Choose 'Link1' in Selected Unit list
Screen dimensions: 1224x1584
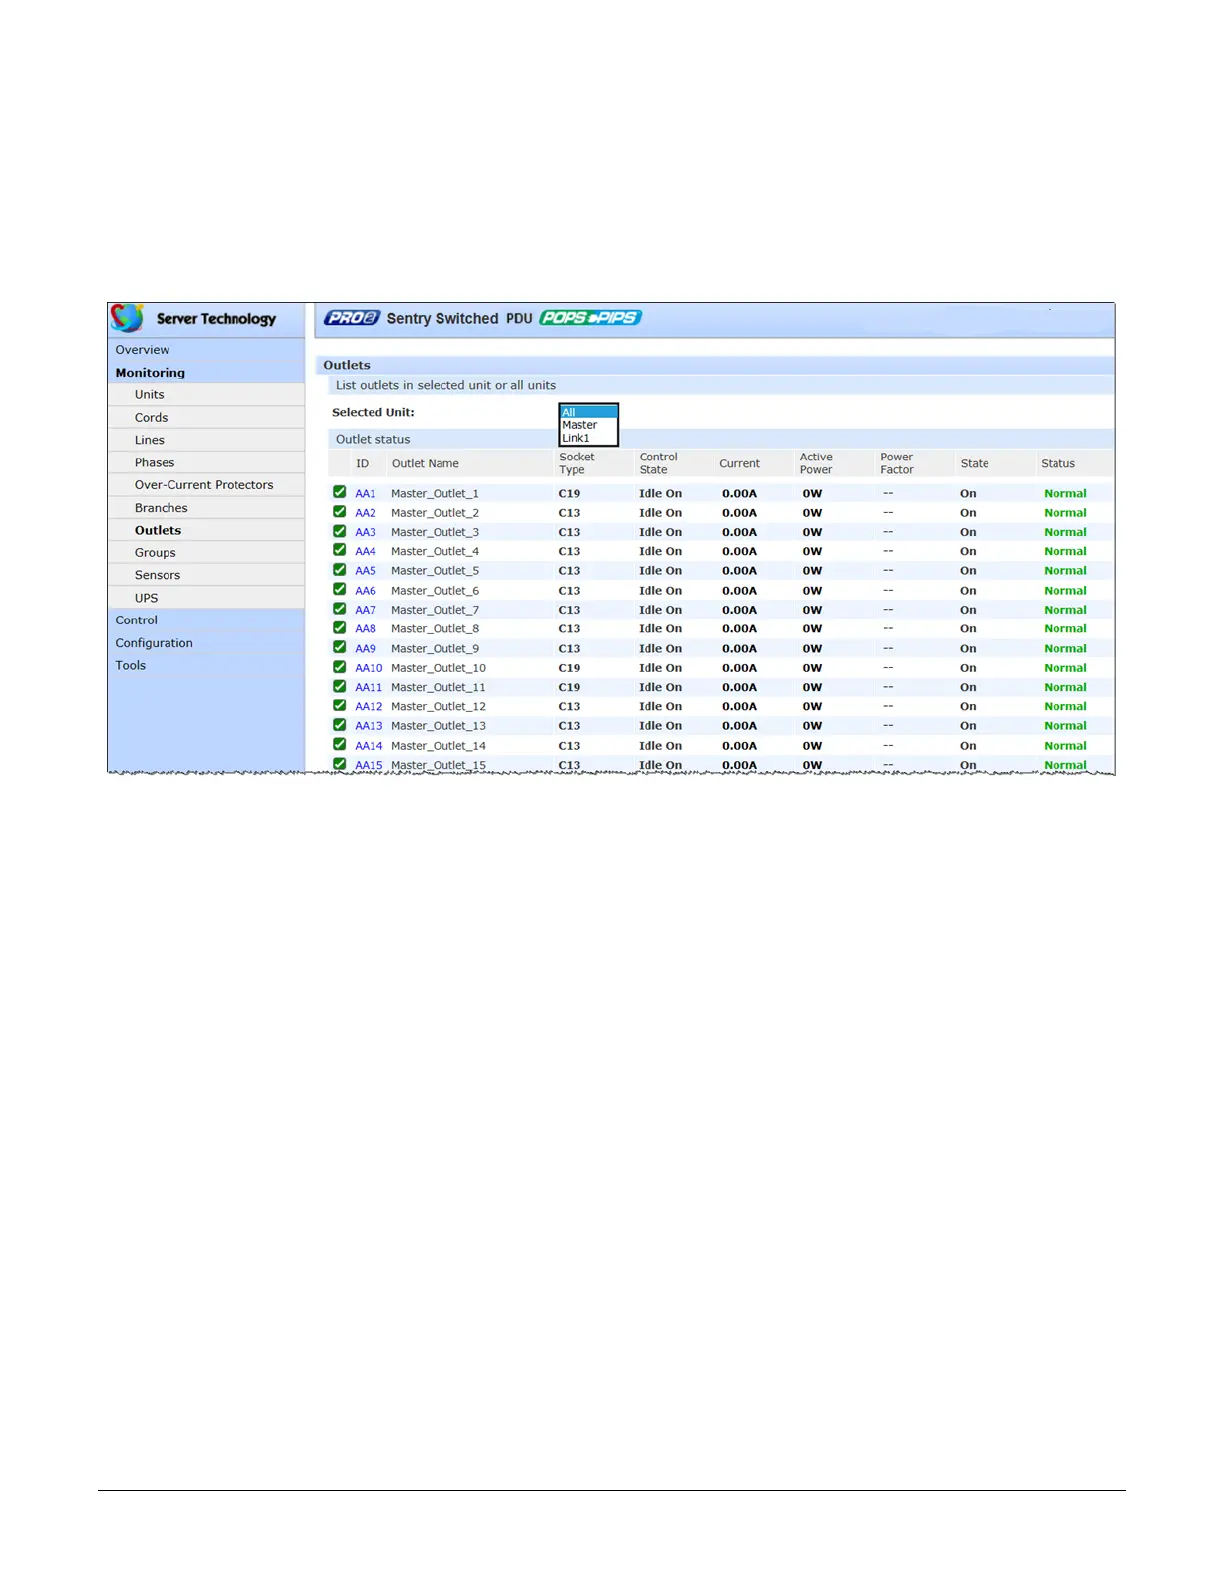[588, 438]
